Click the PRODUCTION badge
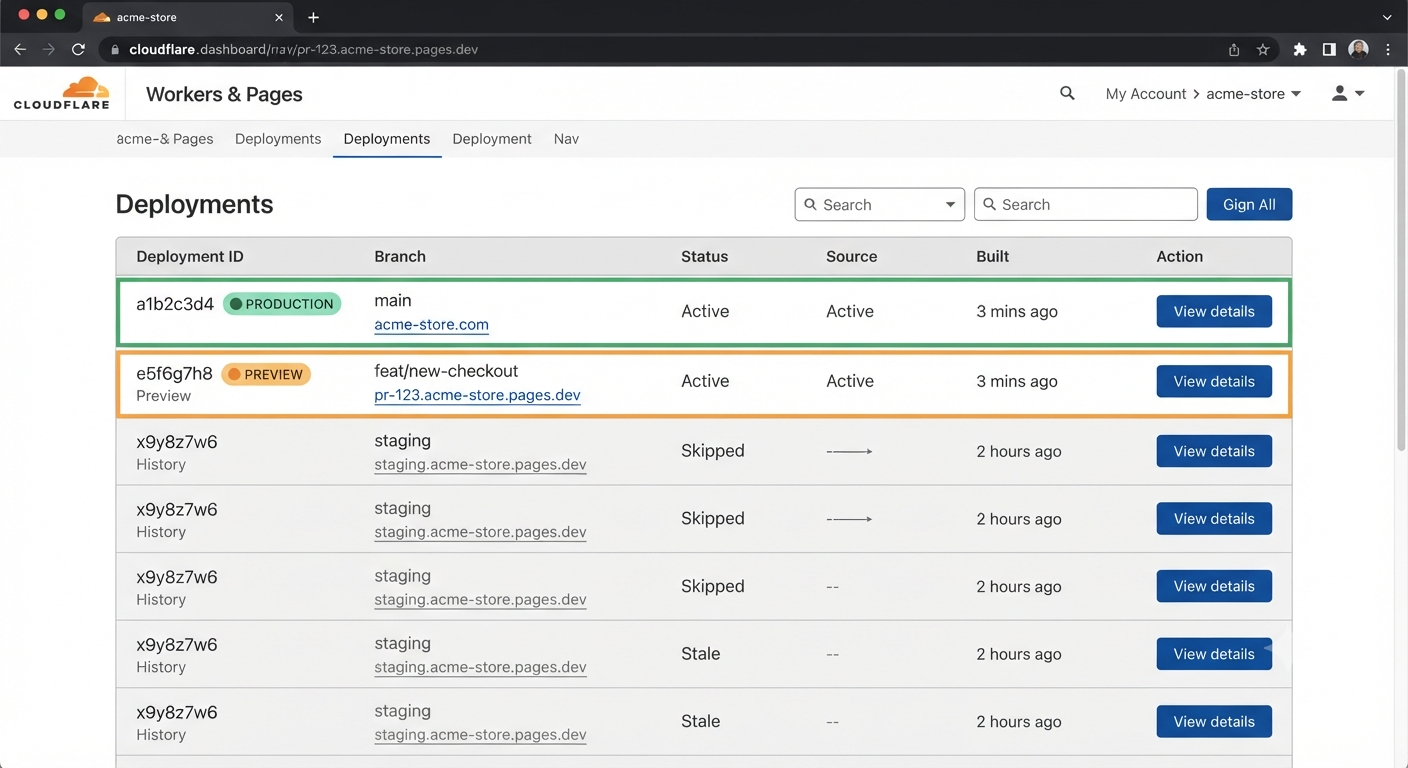Viewport: 1408px width, 768px height. coord(282,304)
